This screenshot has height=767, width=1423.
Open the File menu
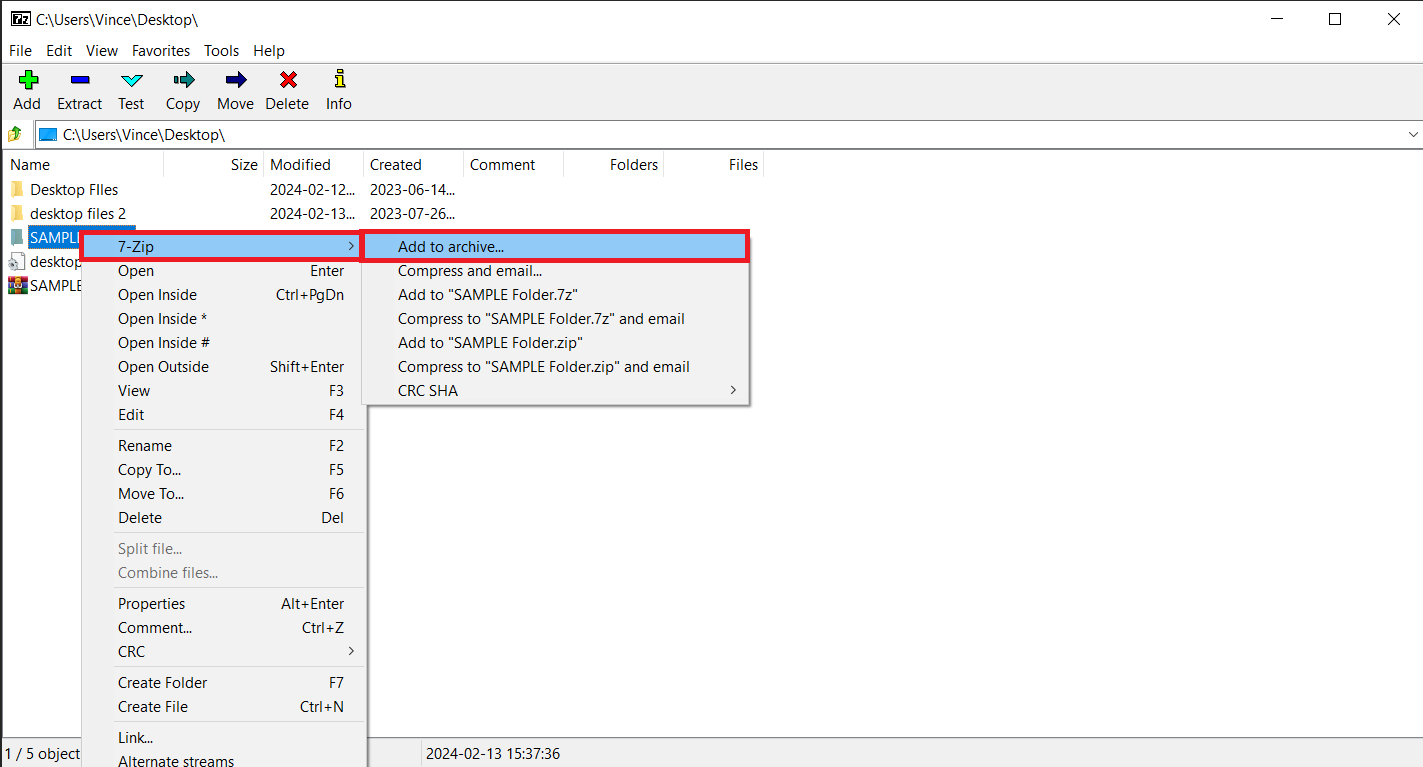20,50
